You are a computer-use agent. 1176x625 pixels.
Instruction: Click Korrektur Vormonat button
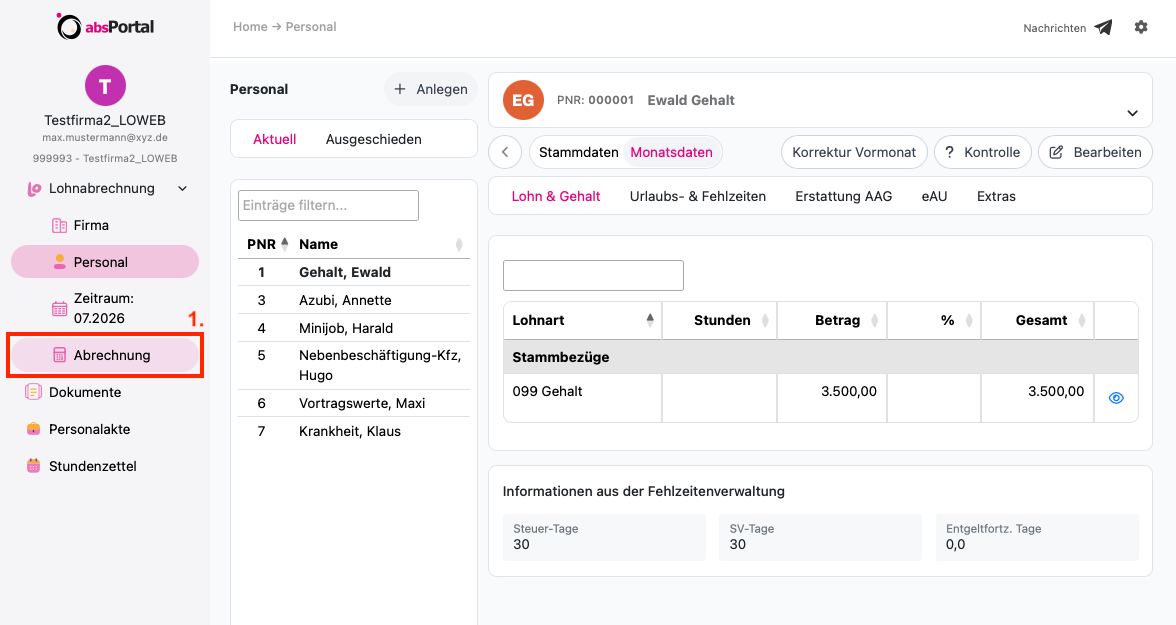coord(854,152)
